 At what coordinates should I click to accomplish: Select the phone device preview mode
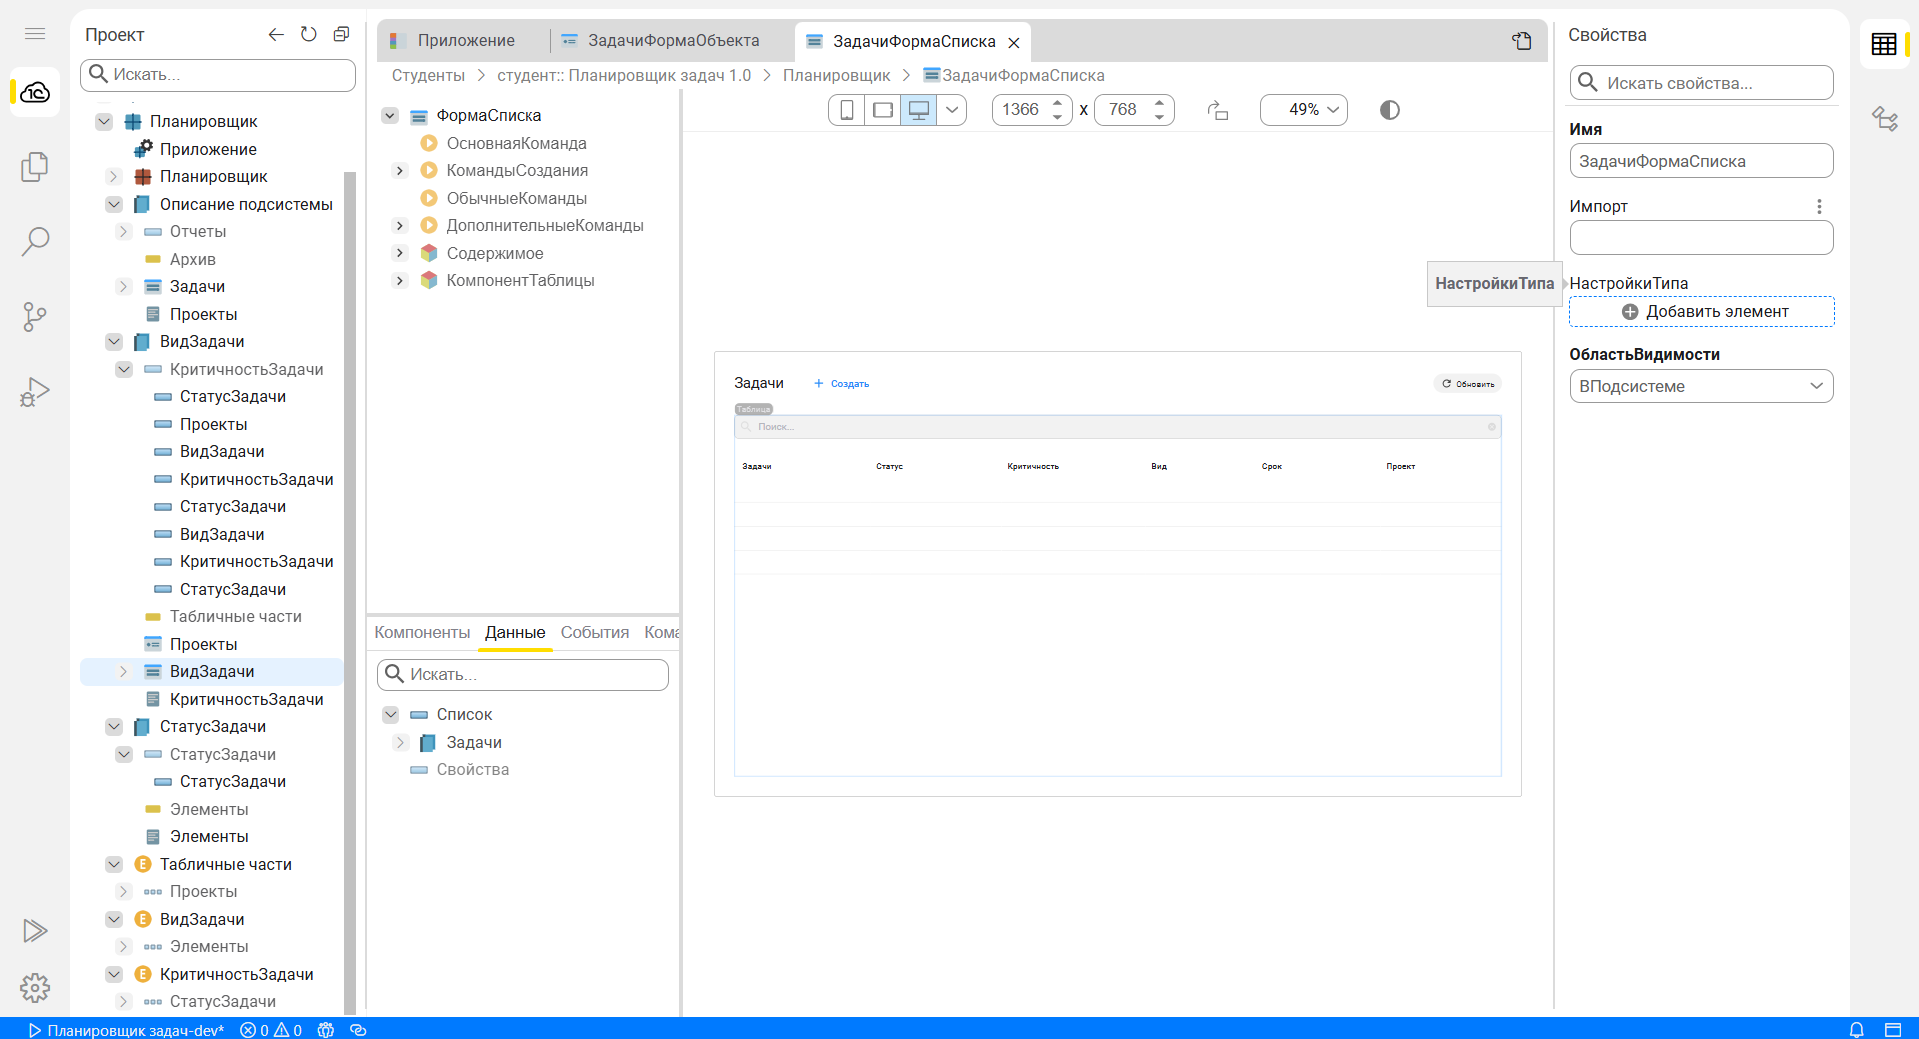(846, 110)
